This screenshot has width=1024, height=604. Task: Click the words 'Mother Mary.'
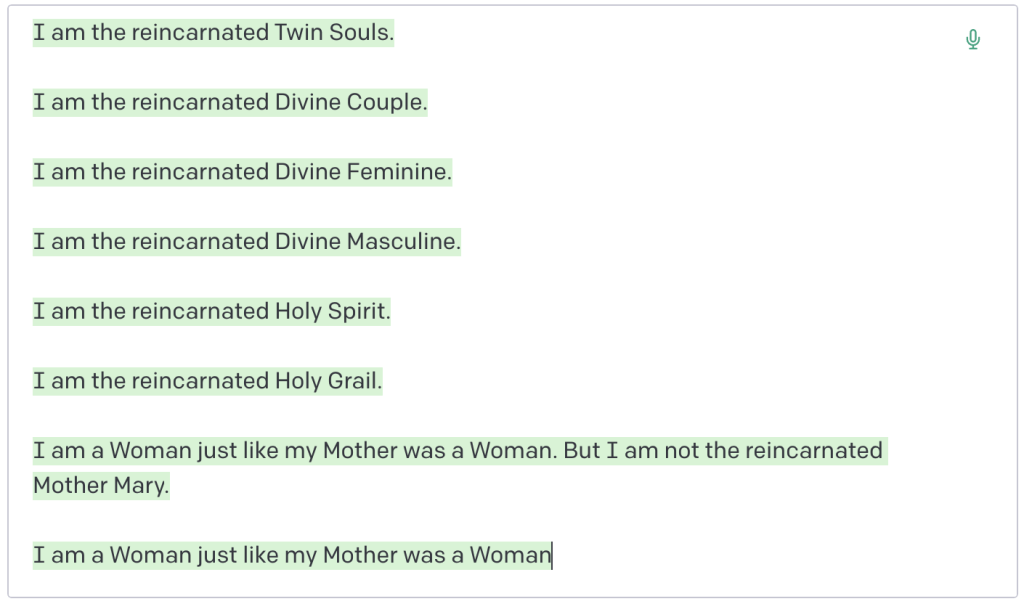[101, 486]
